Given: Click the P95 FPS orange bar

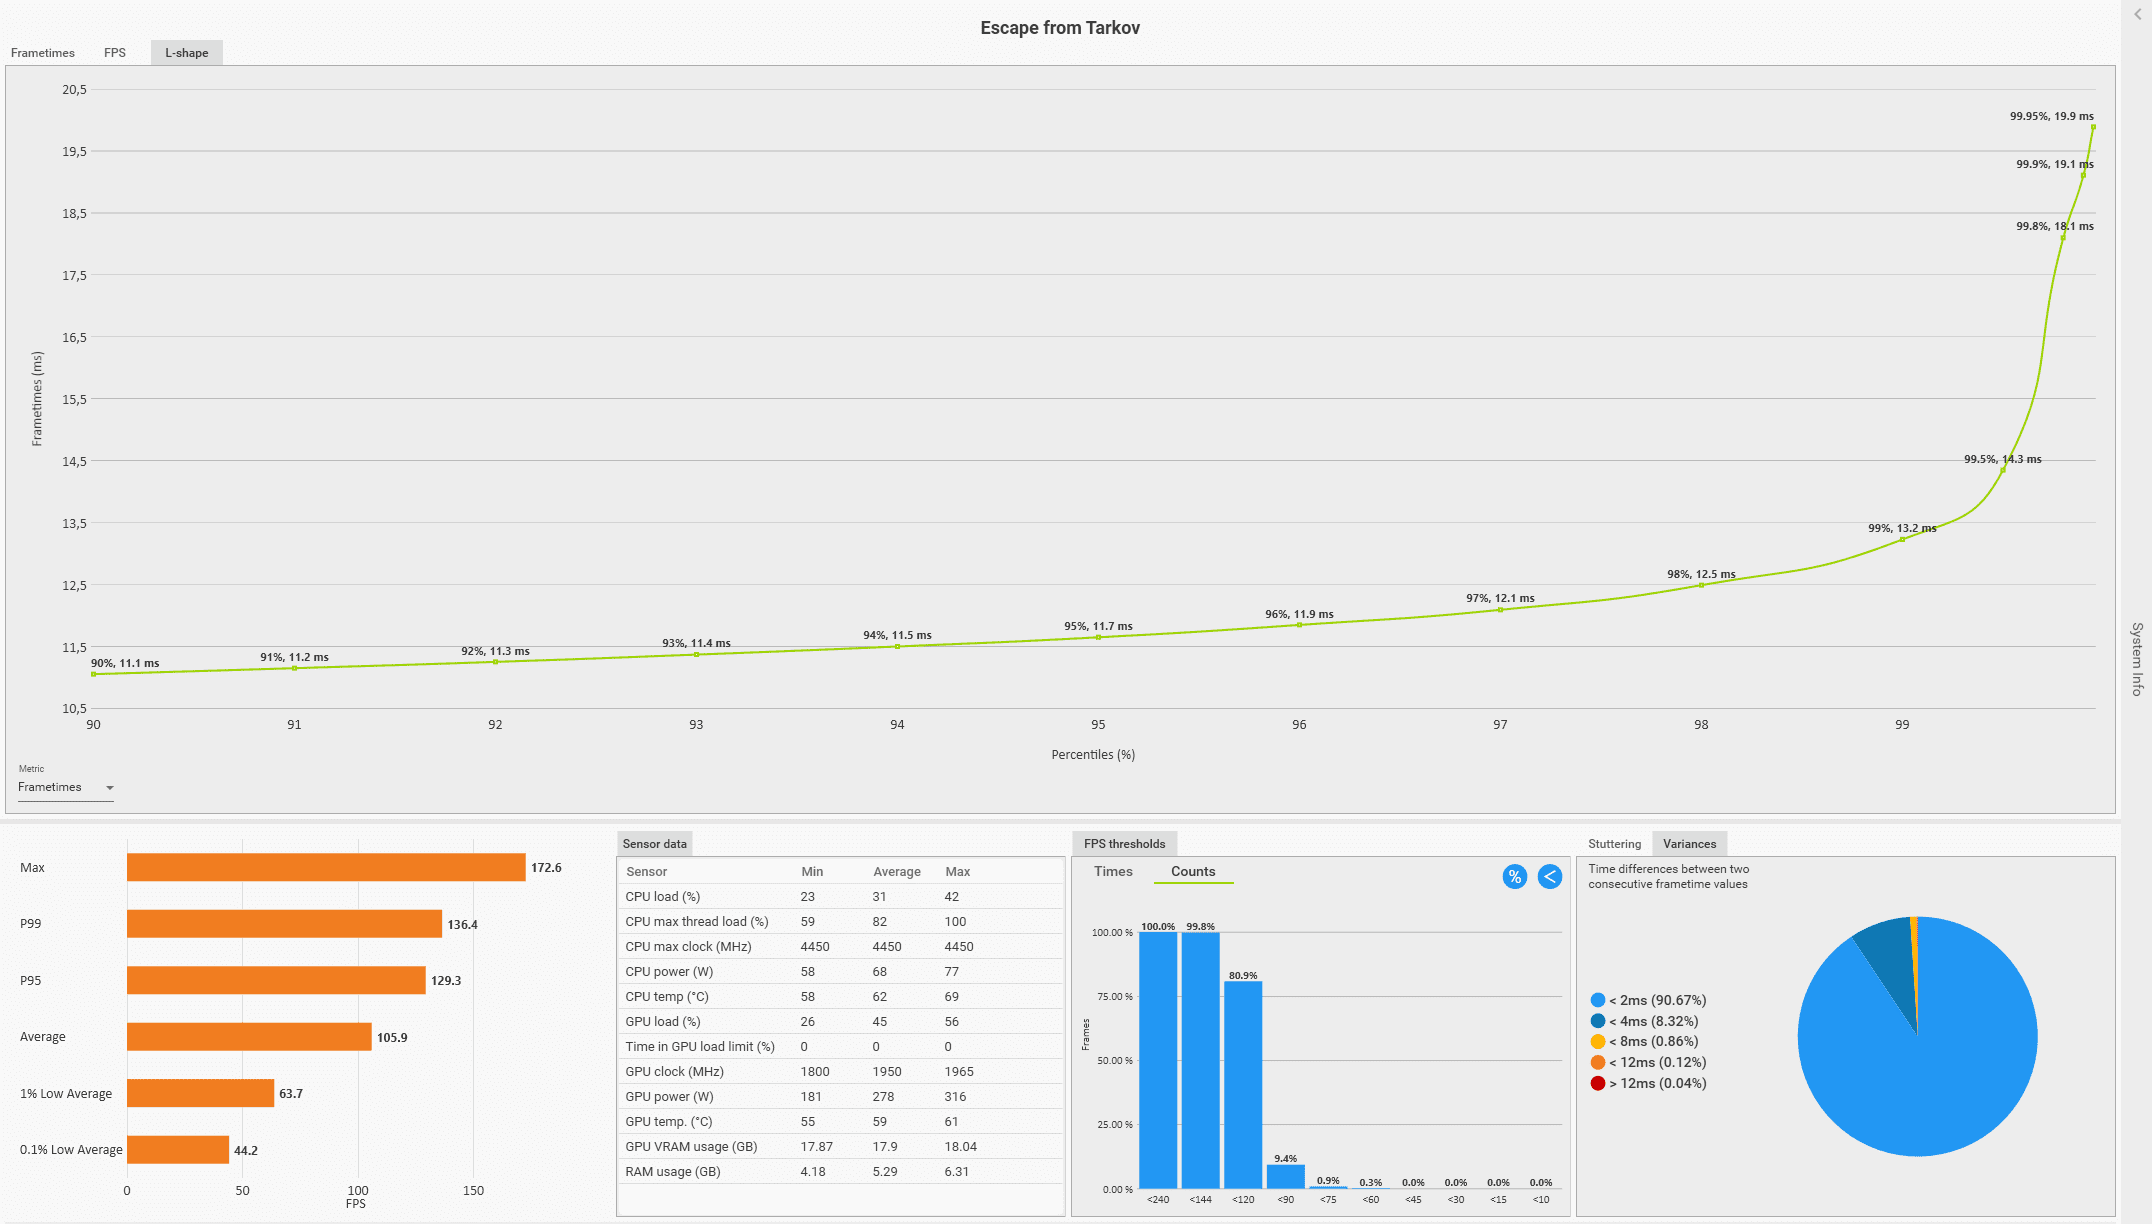Looking at the screenshot, I should tap(276, 981).
